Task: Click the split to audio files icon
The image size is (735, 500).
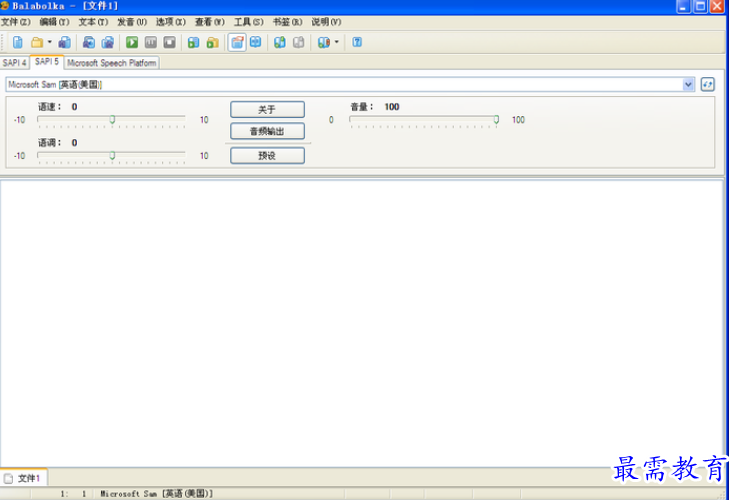Action: click(x=108, y=43)
